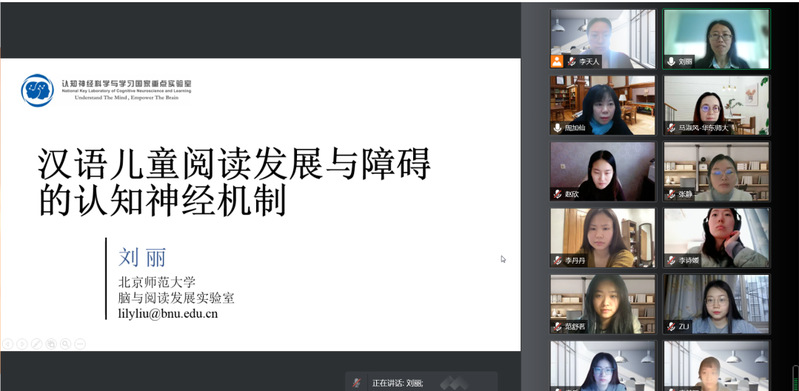Screen dimensions: 799x391
Task: Open the more options ellipsis in slideshow controls
Action: pos(79,344)
